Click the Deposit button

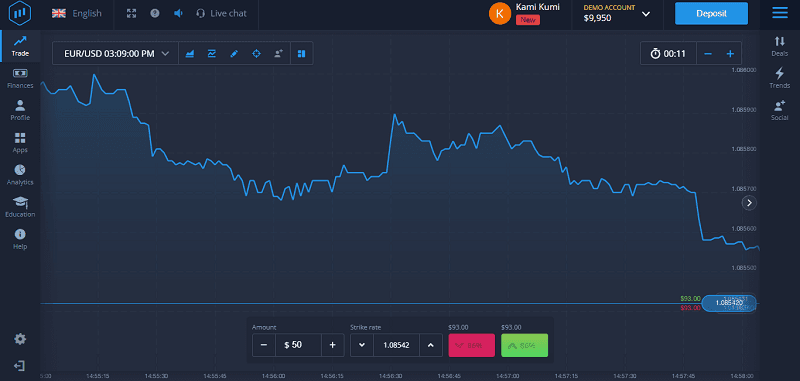click(x=711, y=14)
